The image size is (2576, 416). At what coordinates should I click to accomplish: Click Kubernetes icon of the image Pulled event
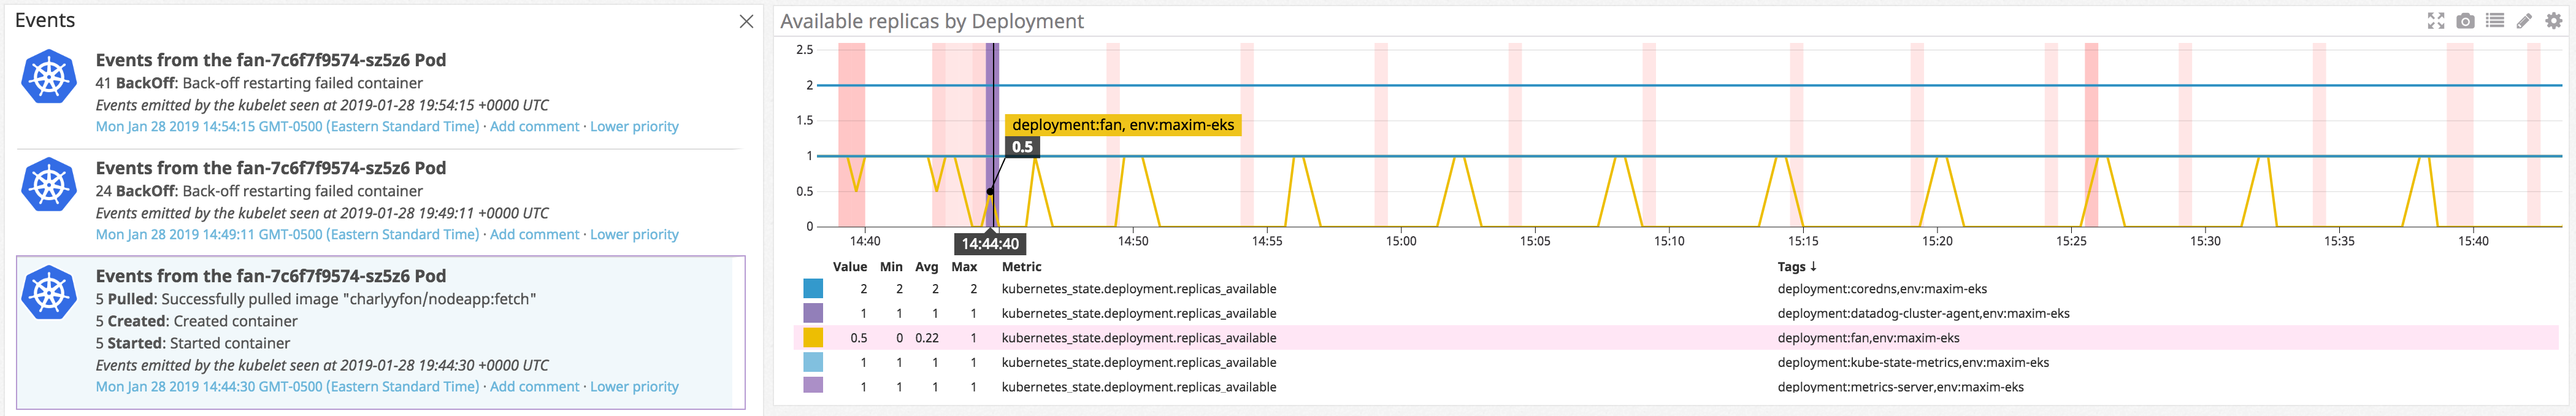[49, 292]
